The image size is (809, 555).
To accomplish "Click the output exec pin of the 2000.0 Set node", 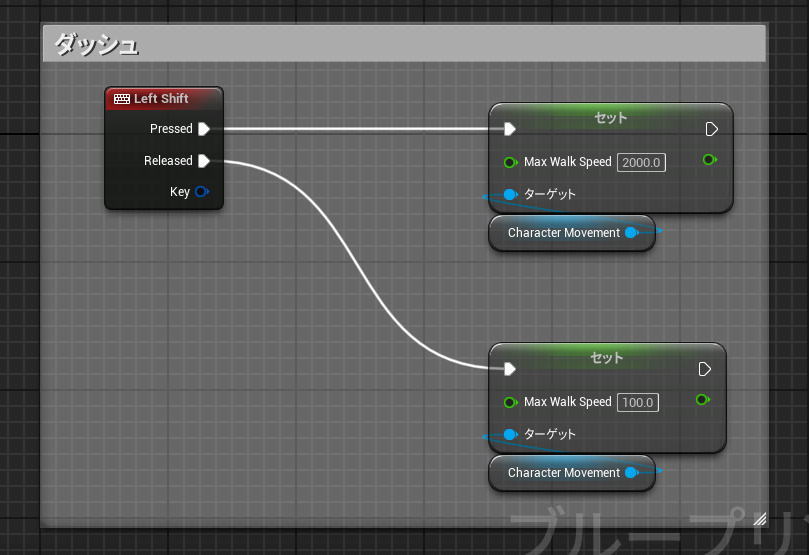I will coord(711,129).
